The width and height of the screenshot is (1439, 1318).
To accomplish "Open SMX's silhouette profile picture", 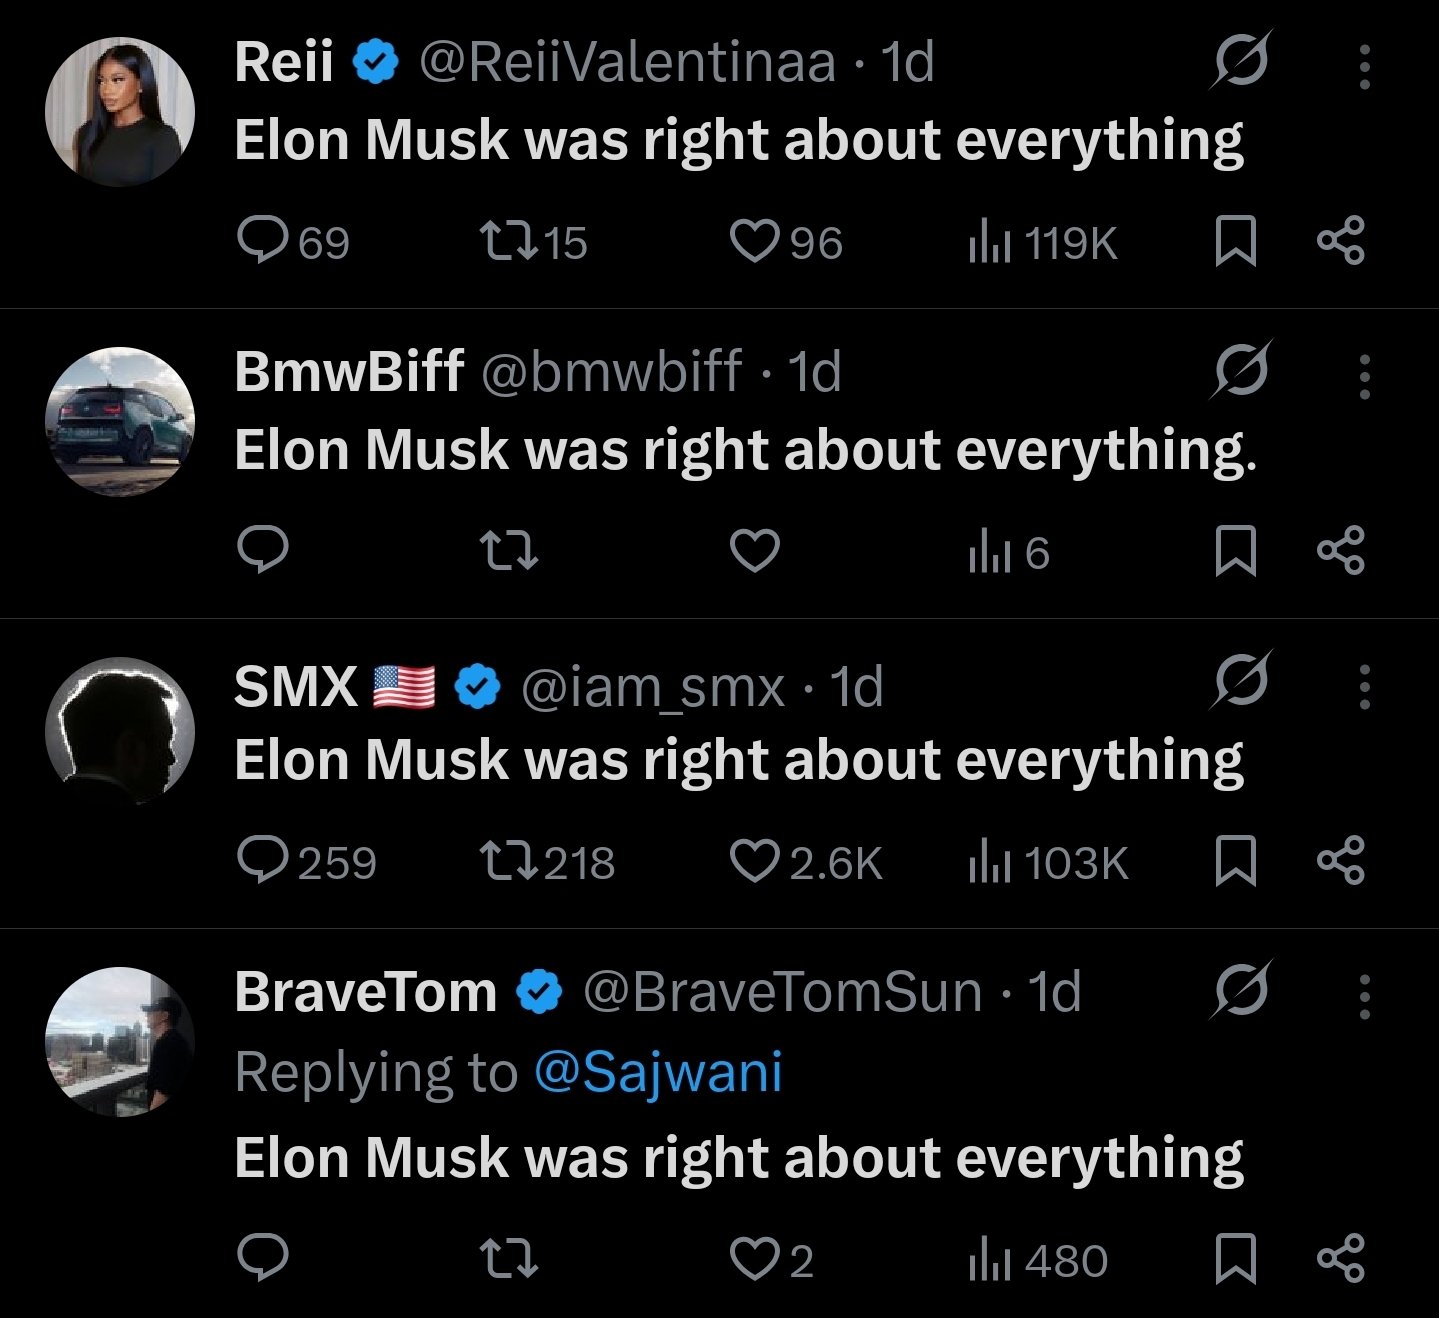I will tap(120, 731).
